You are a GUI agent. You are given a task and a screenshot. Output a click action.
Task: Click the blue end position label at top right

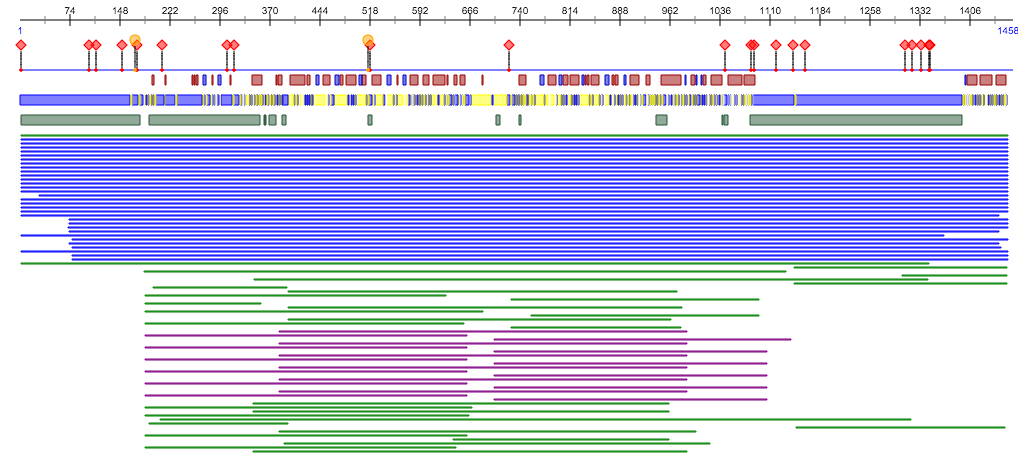click(x=1007, y=31)
